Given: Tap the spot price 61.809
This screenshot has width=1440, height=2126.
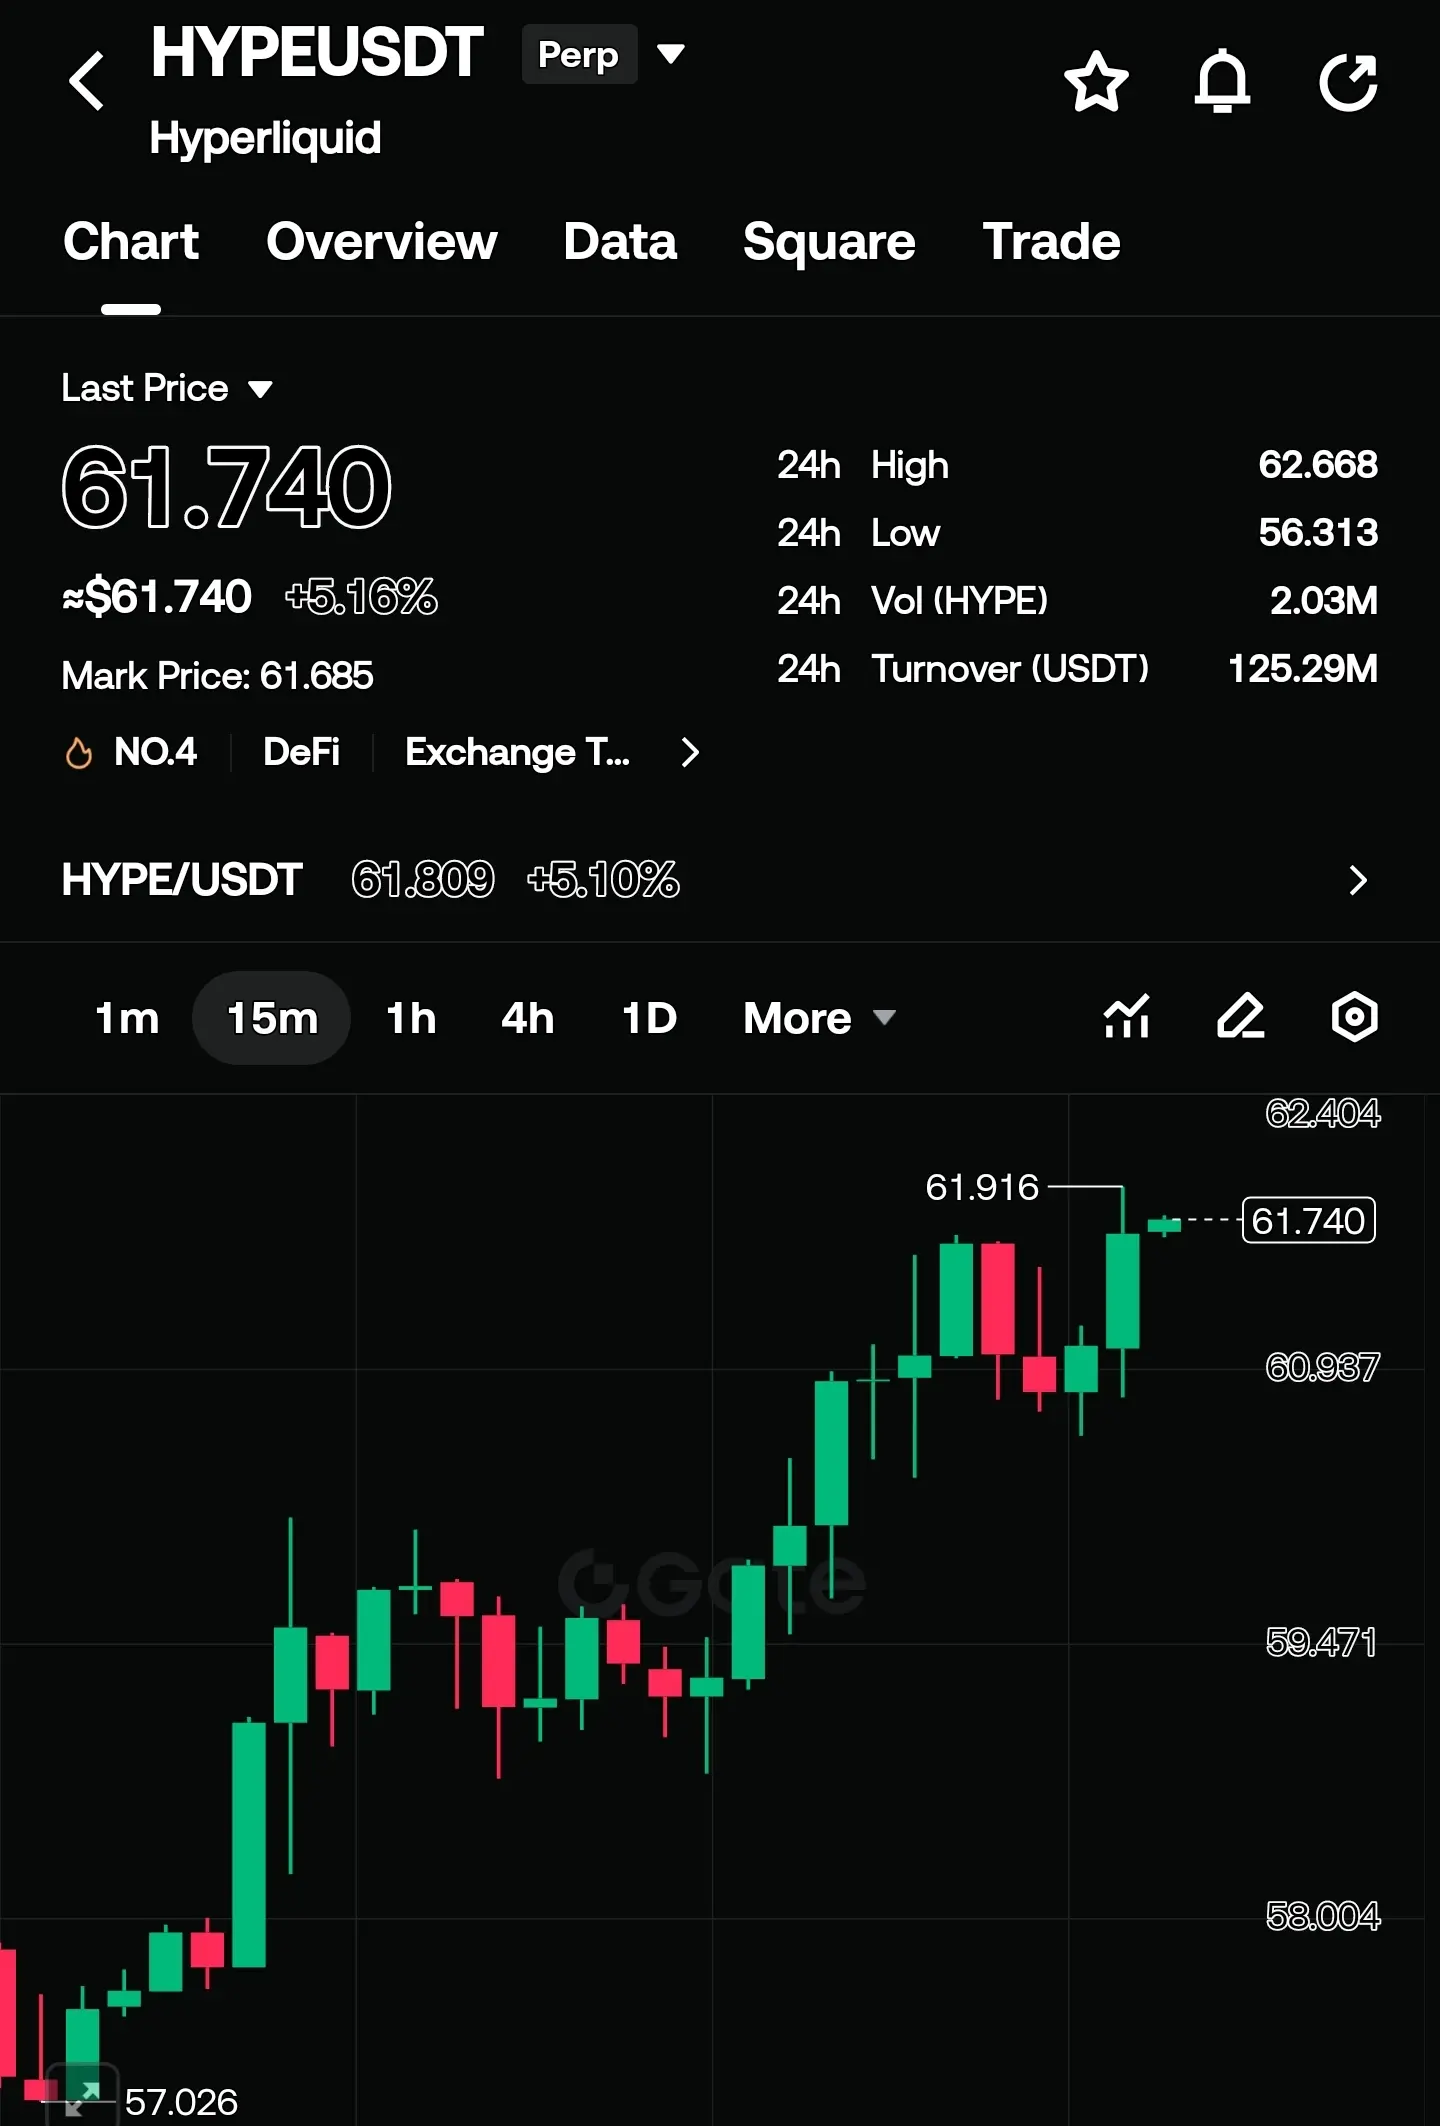Looking at the screenshot, I should (x=423, y=880).
